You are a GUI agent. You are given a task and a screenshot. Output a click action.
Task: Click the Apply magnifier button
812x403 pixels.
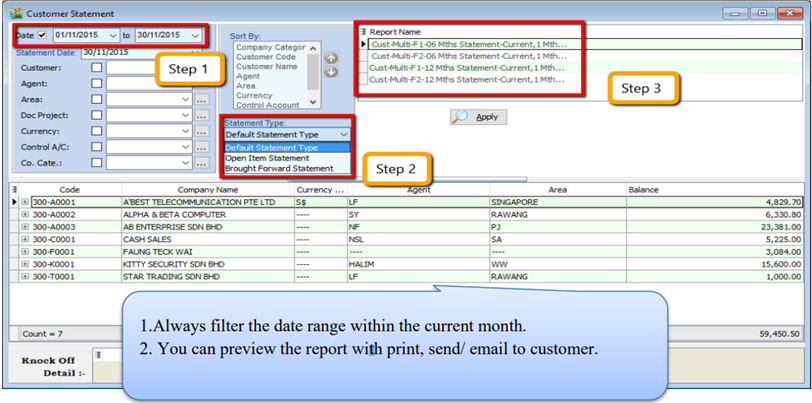click(479, 117)
